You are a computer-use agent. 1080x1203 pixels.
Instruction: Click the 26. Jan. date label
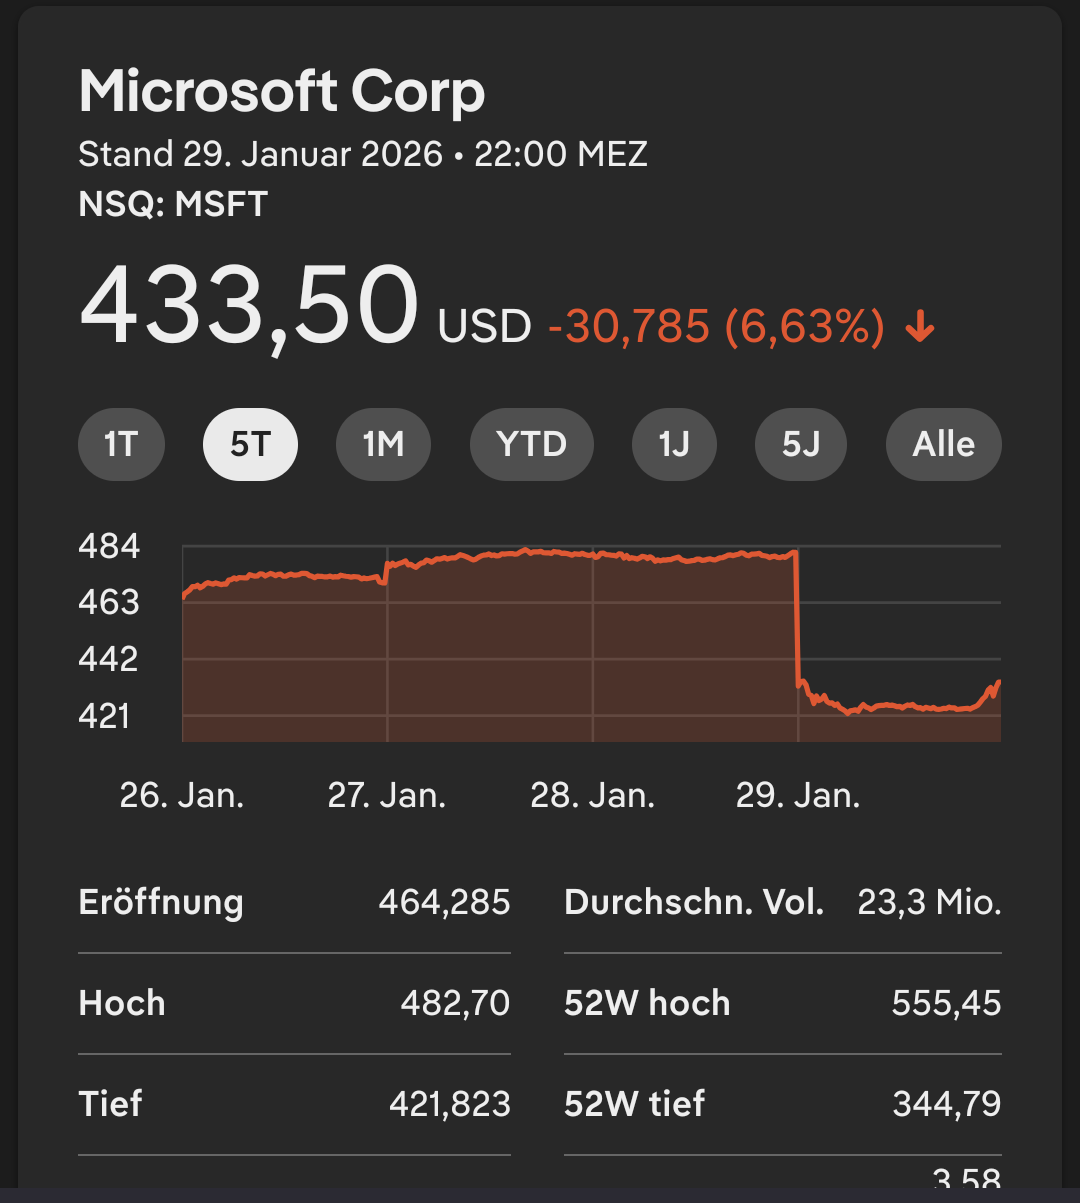(x=182, y=796)
